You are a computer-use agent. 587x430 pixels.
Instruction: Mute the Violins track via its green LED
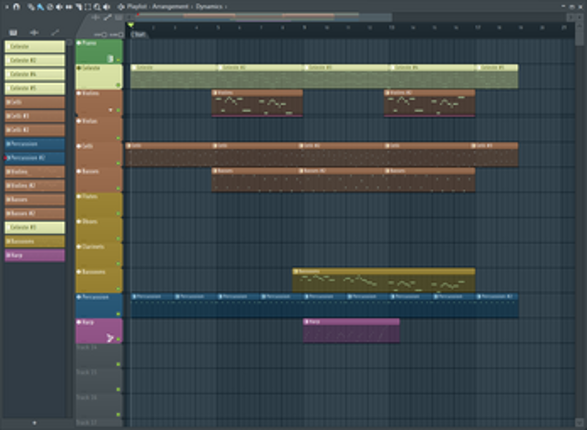[118, 110]
